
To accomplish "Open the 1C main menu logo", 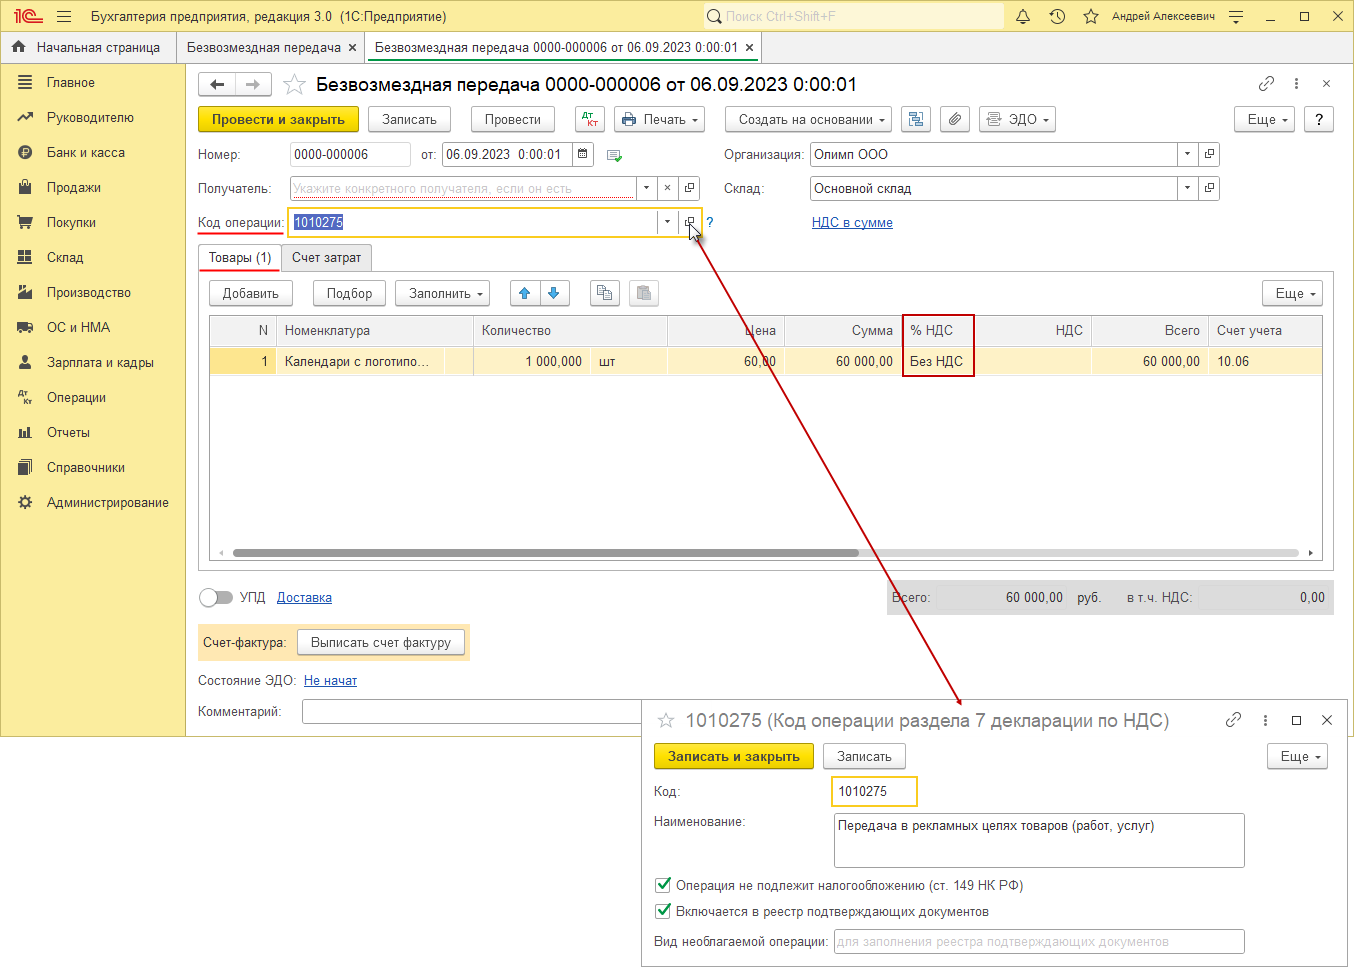I will point(28,16).
